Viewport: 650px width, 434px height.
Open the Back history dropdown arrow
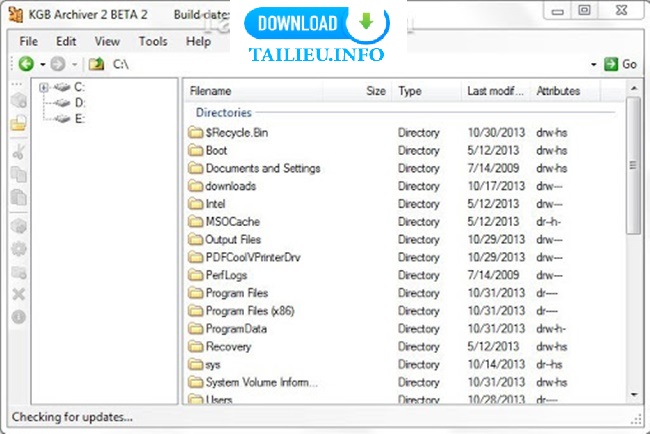click(42, 65)
